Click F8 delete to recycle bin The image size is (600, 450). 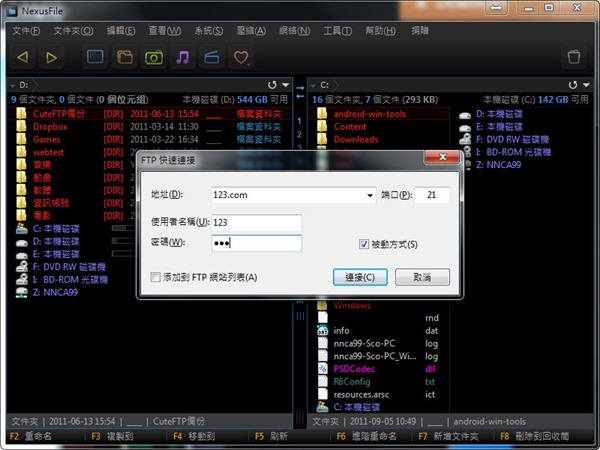[535, 436]
